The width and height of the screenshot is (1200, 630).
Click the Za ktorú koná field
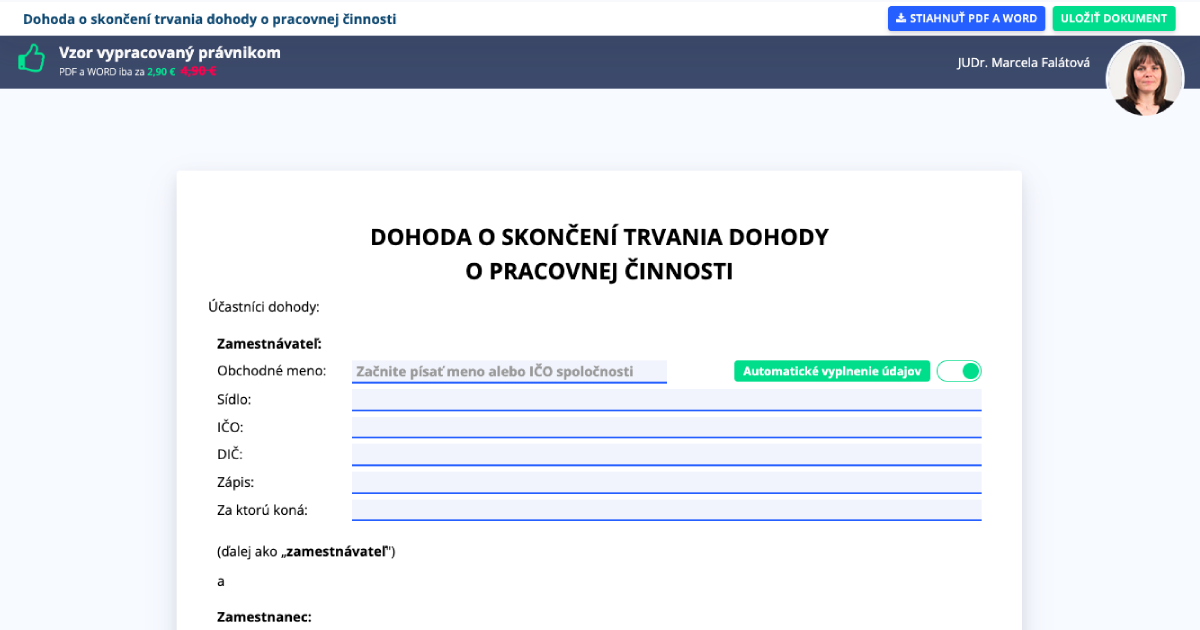point(666,509)
